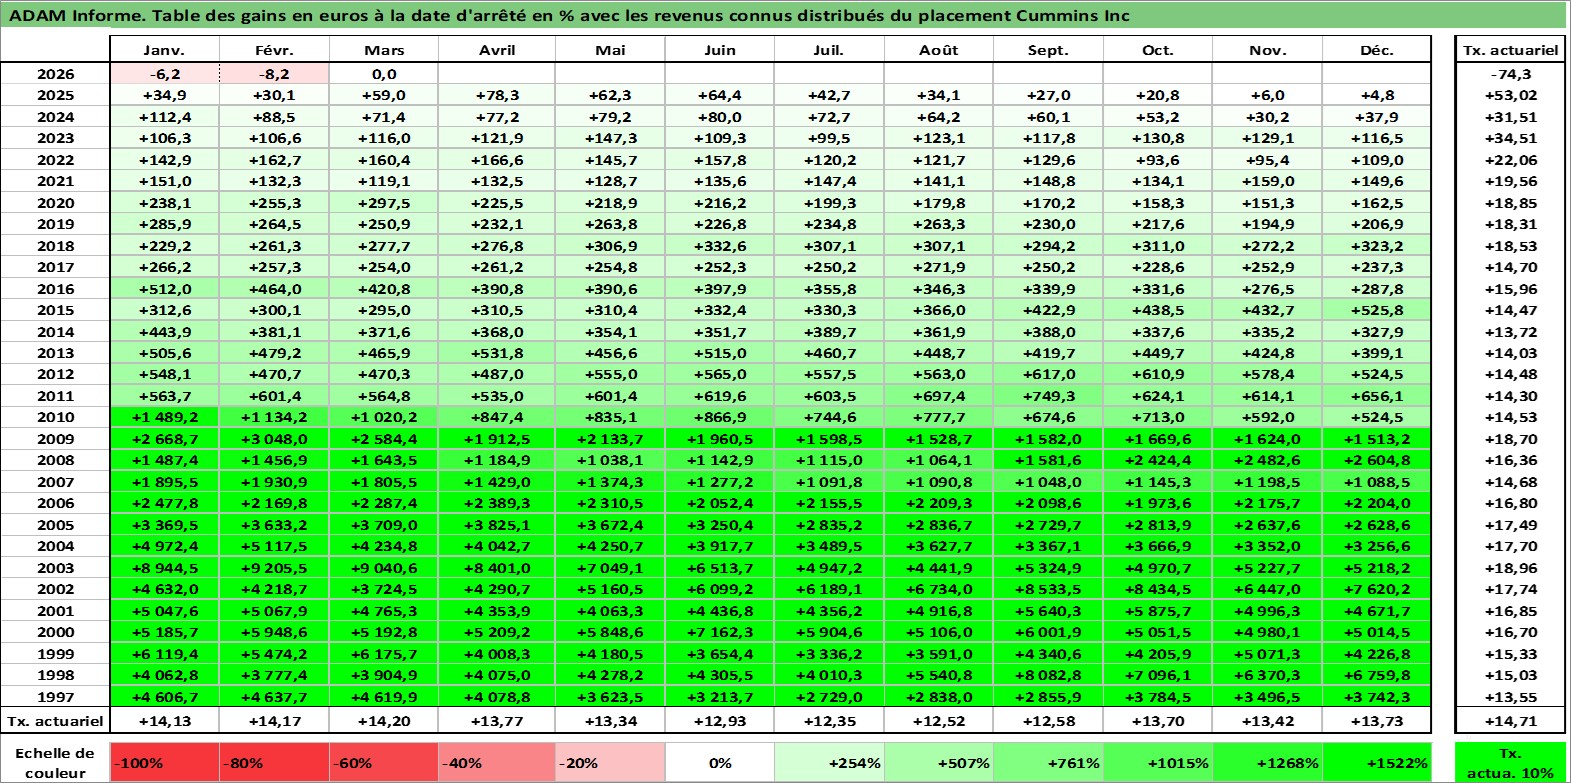Select the Janv. column header
This screenshot has width=1571, height=783.
[164, 50]
